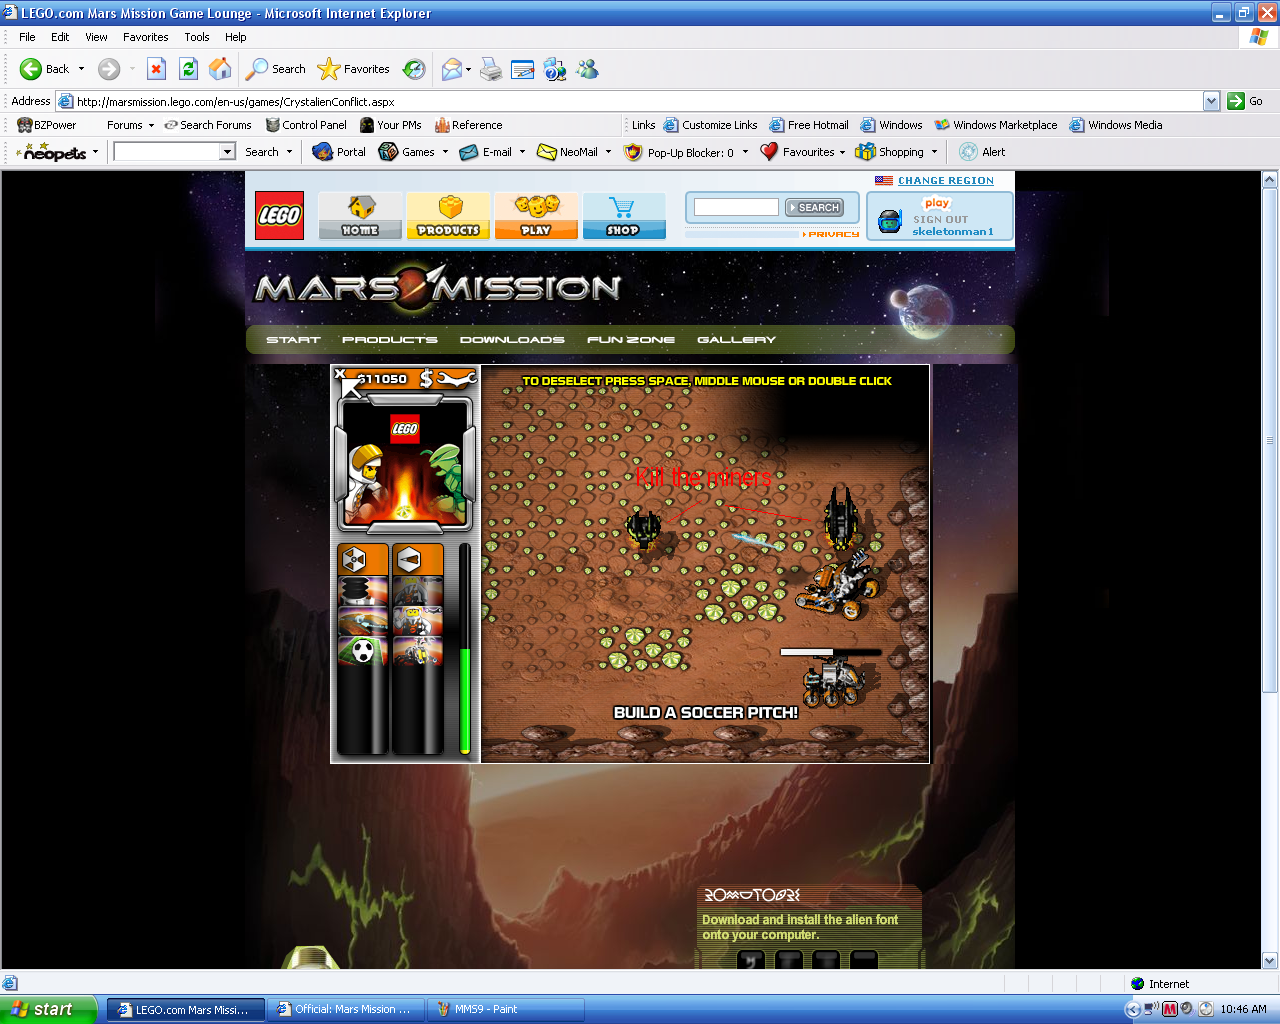Expand the Neopets Games dropdown
The height and width of the screenshot is (1024, 1280).
point(445,152)
